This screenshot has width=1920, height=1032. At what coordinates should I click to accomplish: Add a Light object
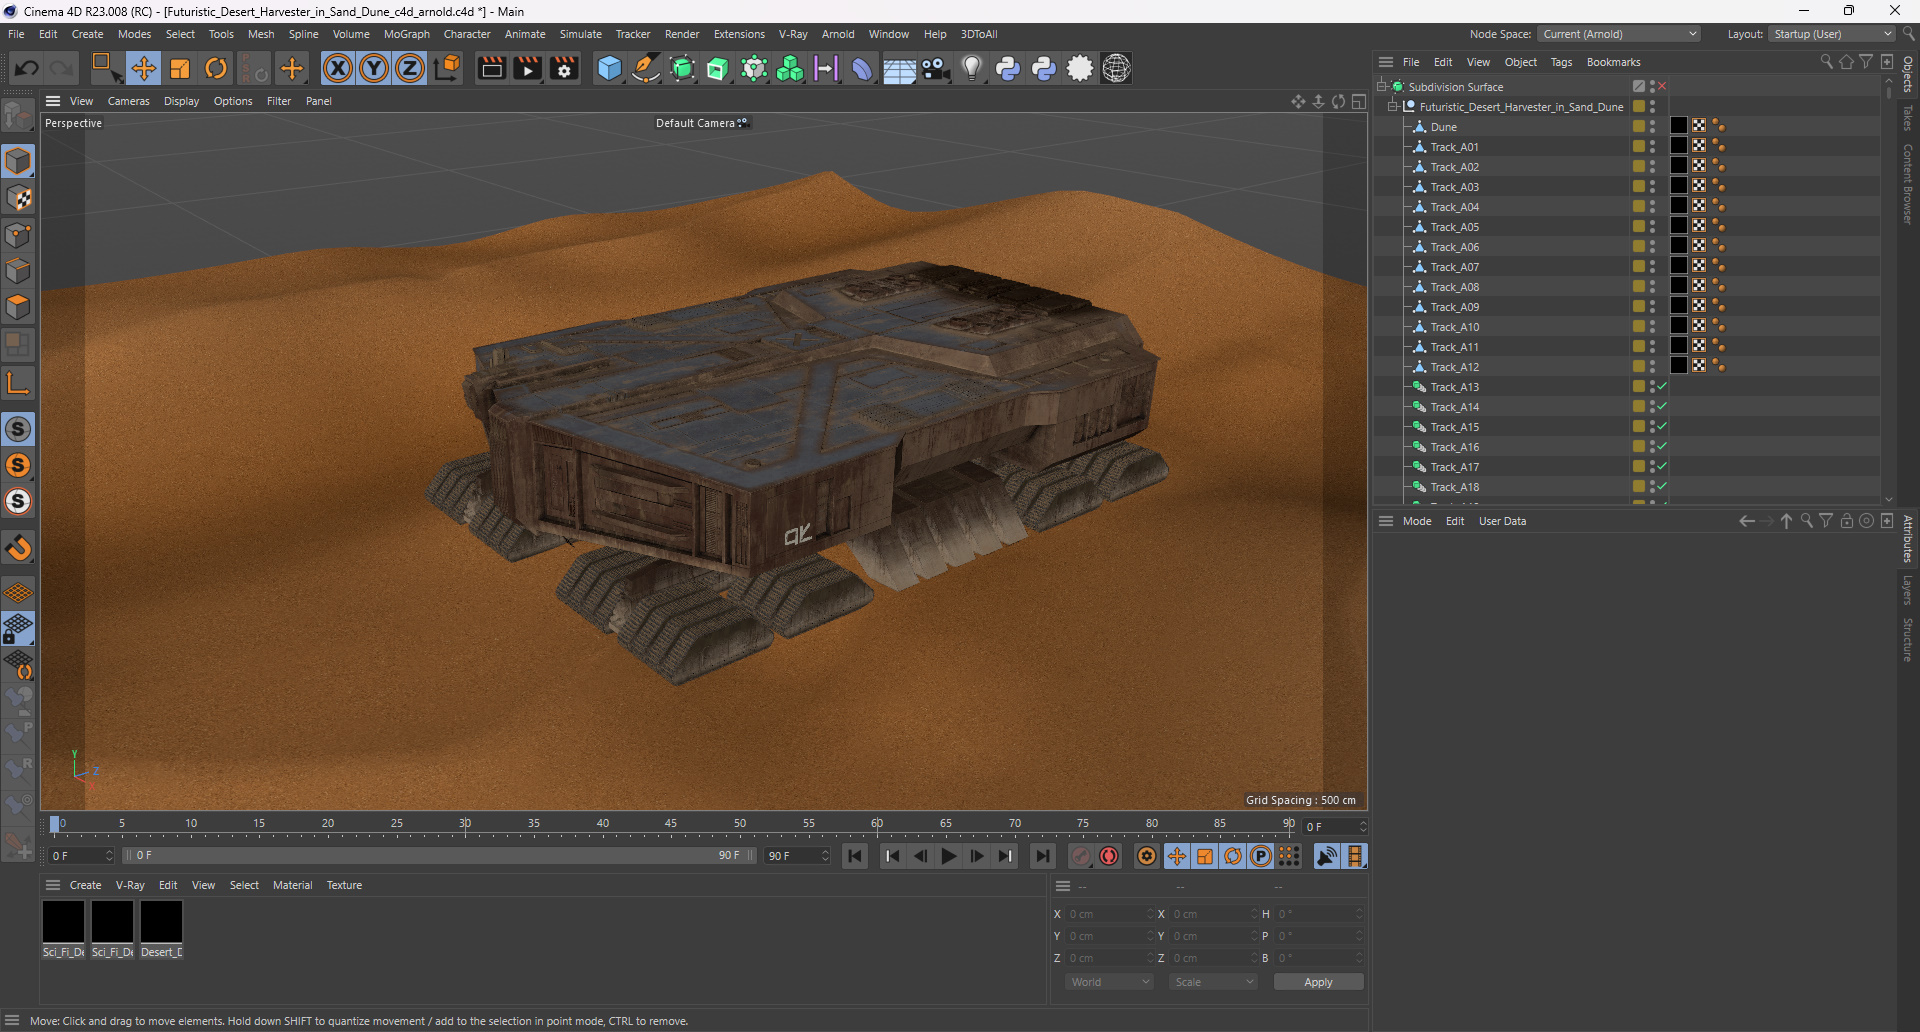pyautogui.click(x=971, y=68)
